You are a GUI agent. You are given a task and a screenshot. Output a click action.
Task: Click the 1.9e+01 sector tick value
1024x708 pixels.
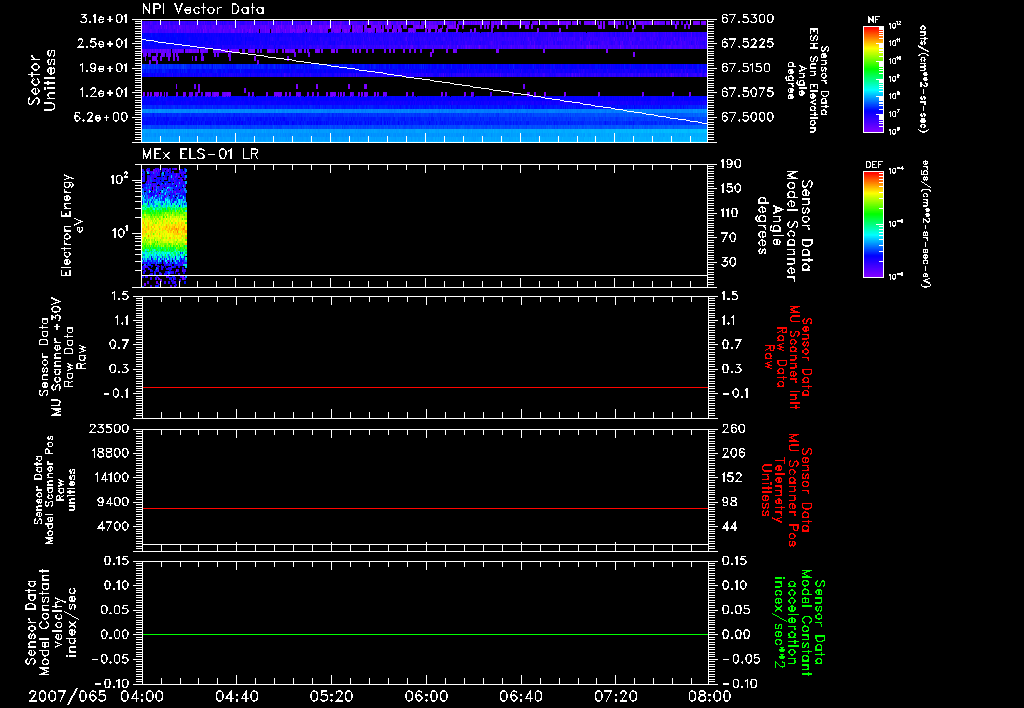click(x=104, y=68)
